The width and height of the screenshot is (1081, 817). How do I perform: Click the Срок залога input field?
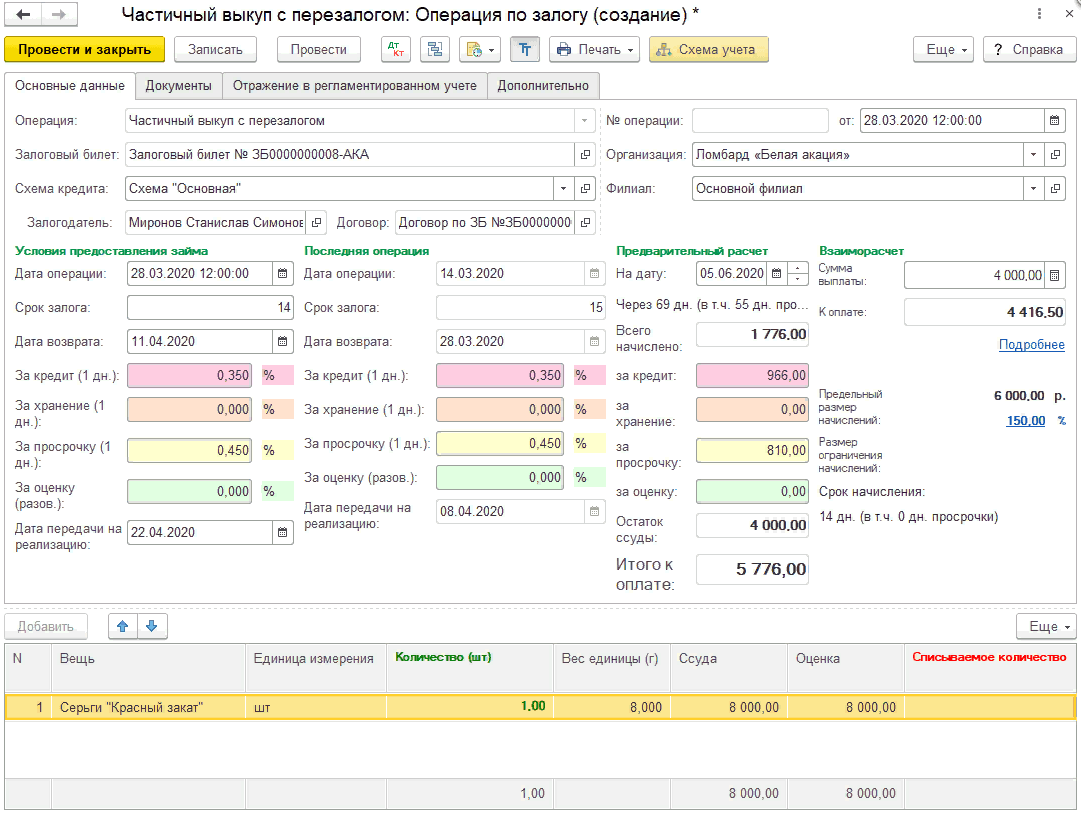pos(210,307)
